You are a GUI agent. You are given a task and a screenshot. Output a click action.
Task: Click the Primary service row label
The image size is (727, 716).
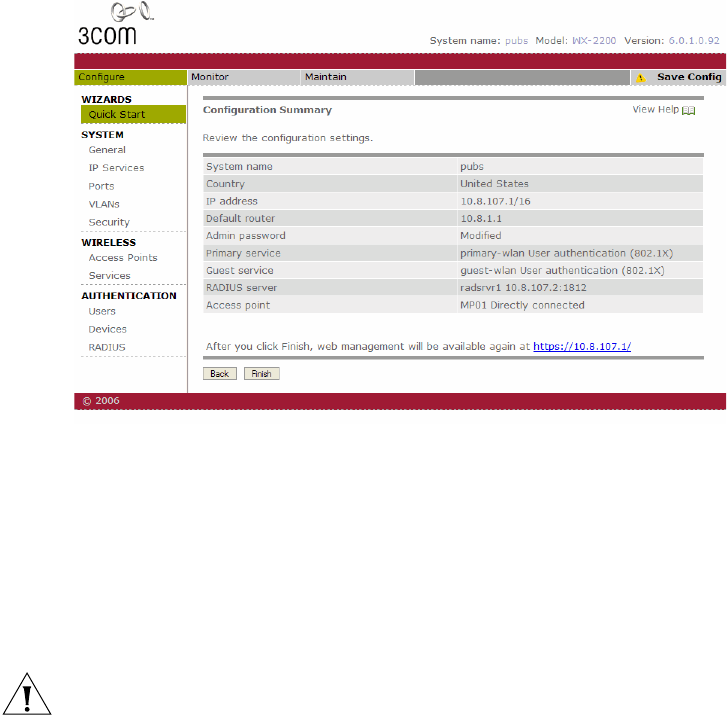tap(243, 253)
